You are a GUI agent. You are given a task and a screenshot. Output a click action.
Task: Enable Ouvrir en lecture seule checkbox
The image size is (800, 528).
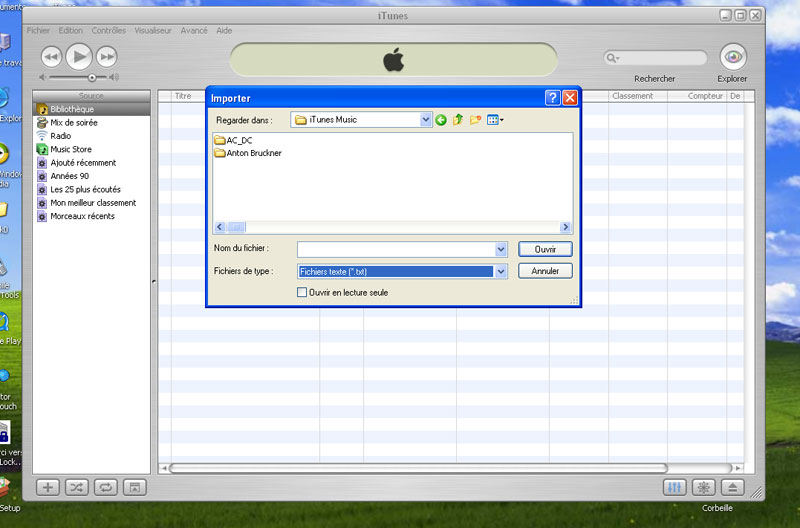coord(302,292)
